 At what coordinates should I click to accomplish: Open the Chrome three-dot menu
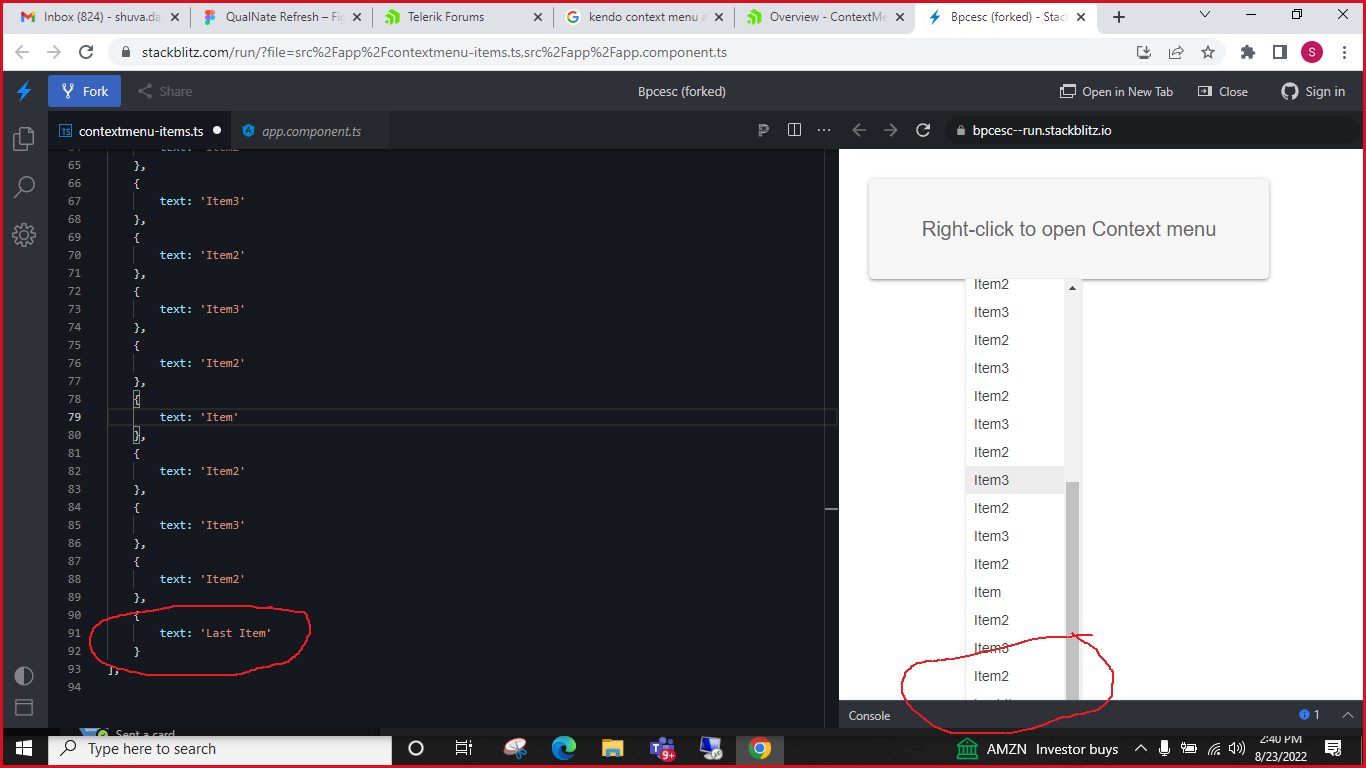click(1344, 52)
